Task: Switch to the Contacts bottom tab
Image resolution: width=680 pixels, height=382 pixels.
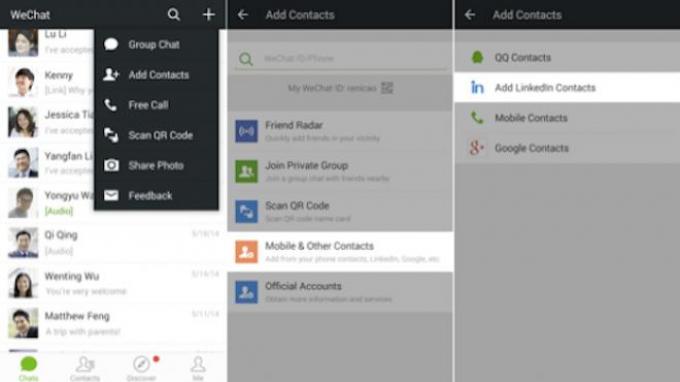Action: (x=85, y=369)
